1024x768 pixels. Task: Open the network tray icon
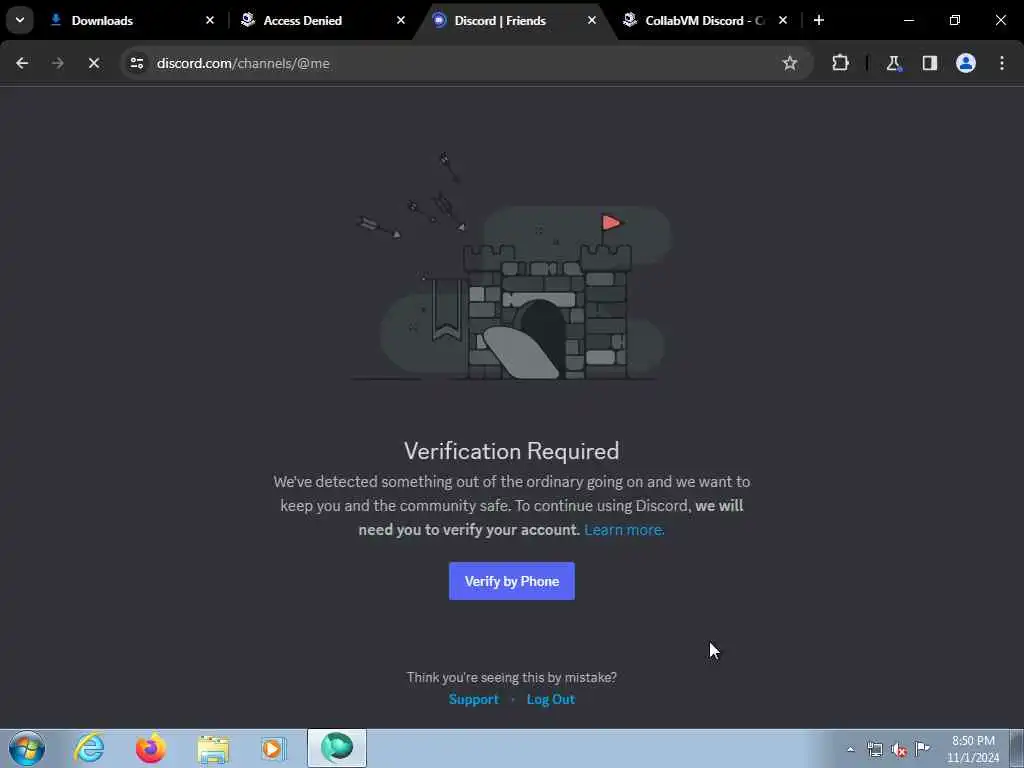coord(874,749)
